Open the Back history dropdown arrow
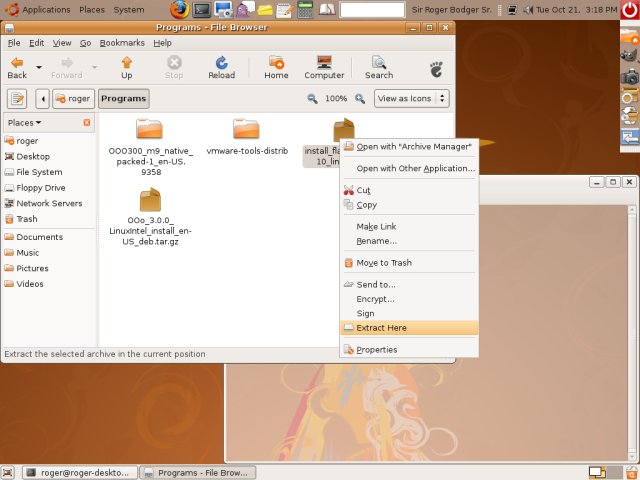 39,67
